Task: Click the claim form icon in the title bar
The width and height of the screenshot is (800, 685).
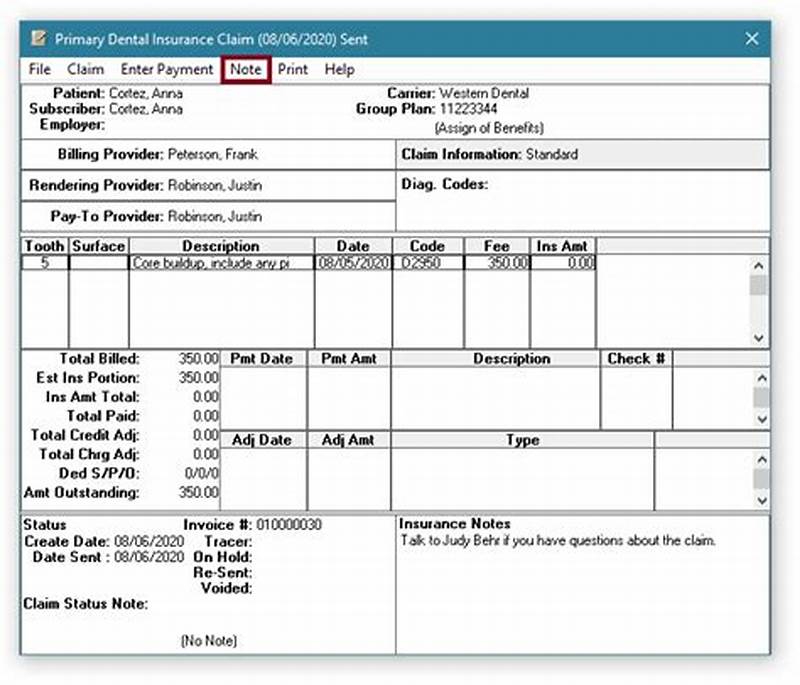Action: 41,38
